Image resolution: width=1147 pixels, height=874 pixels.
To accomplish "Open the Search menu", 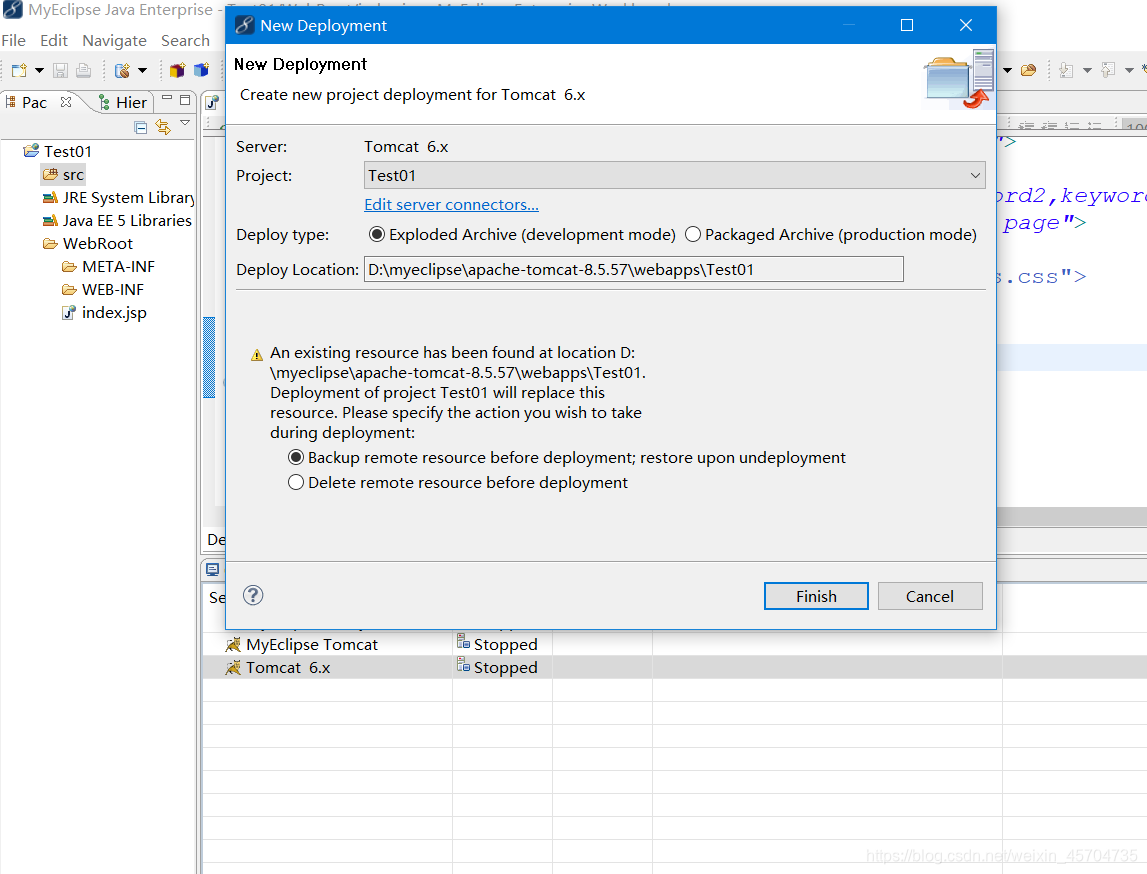I will point(185,40).
